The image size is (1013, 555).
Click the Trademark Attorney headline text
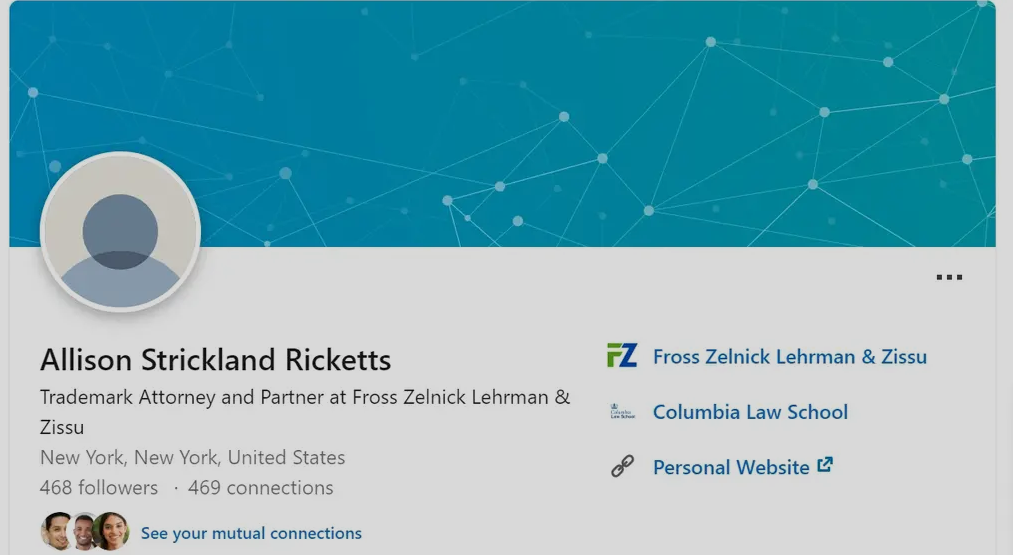[x=305, y=398]
